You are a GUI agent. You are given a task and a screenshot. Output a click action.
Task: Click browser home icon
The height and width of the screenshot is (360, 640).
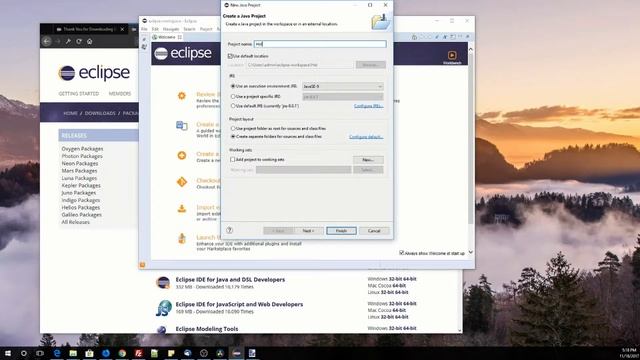point(89,41)
